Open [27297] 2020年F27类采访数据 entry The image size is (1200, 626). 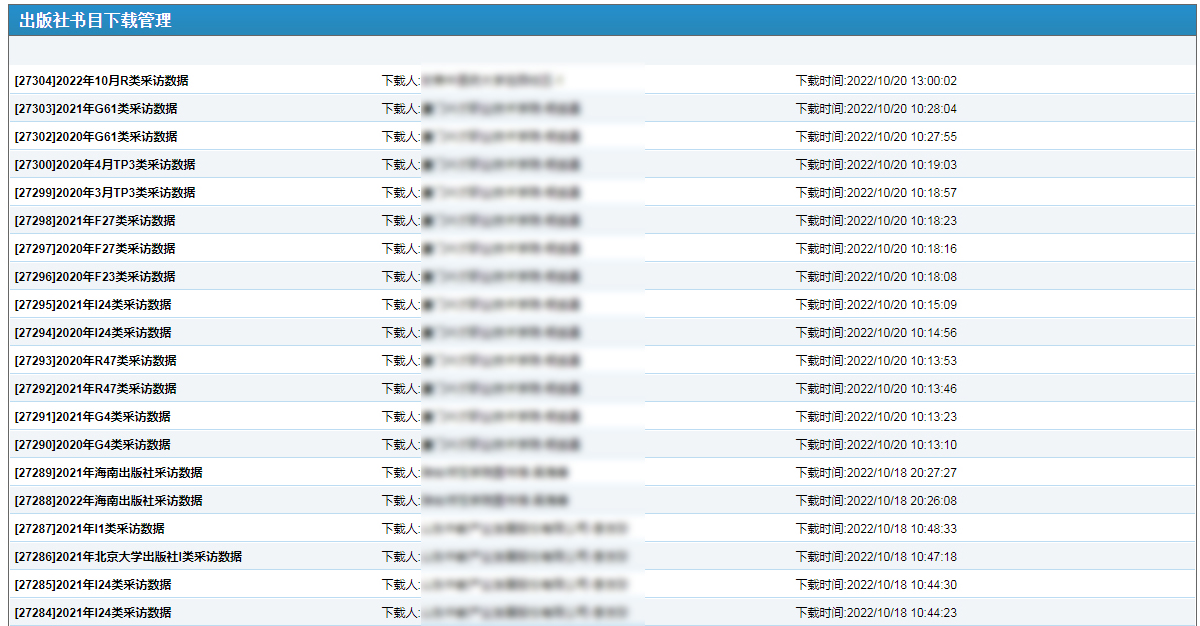[95, 249]
